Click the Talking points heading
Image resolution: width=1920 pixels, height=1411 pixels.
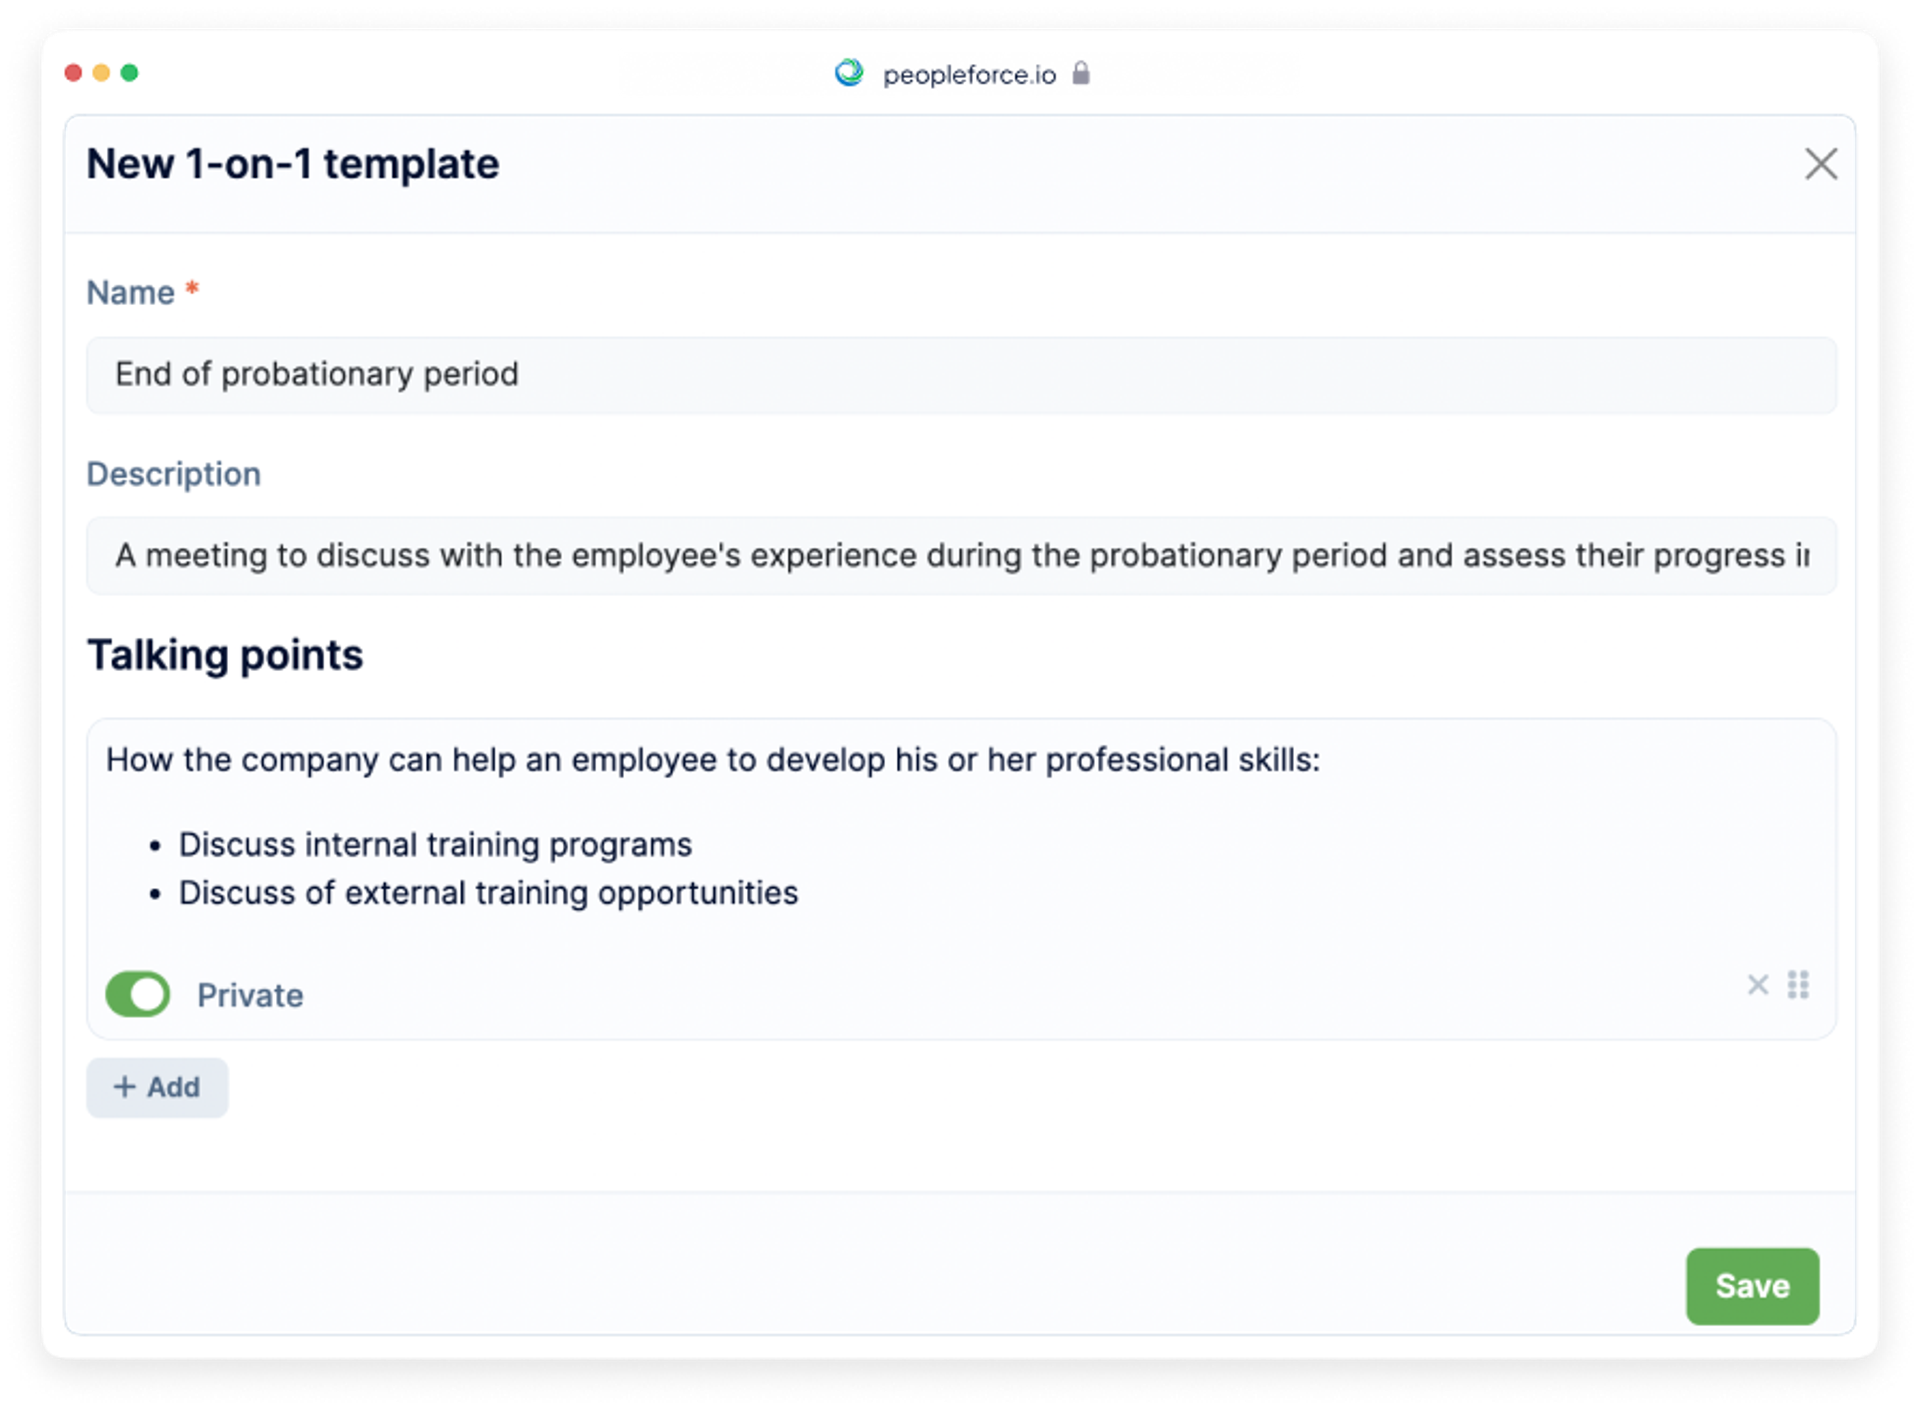point(225,655)
